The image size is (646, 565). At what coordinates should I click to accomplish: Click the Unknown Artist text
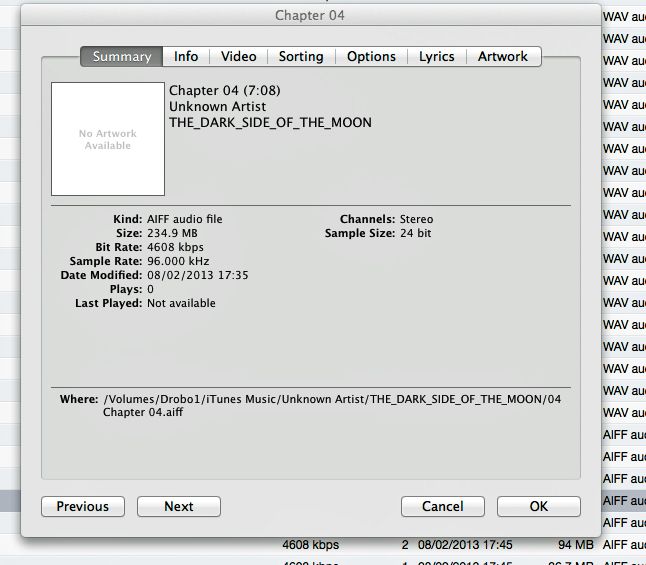point(218,106)
